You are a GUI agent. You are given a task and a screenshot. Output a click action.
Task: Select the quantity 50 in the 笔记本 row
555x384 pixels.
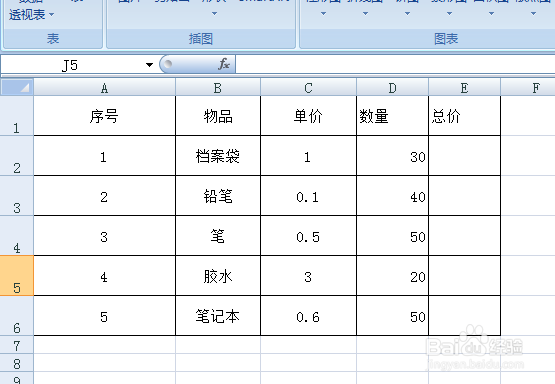click(393, 316)
